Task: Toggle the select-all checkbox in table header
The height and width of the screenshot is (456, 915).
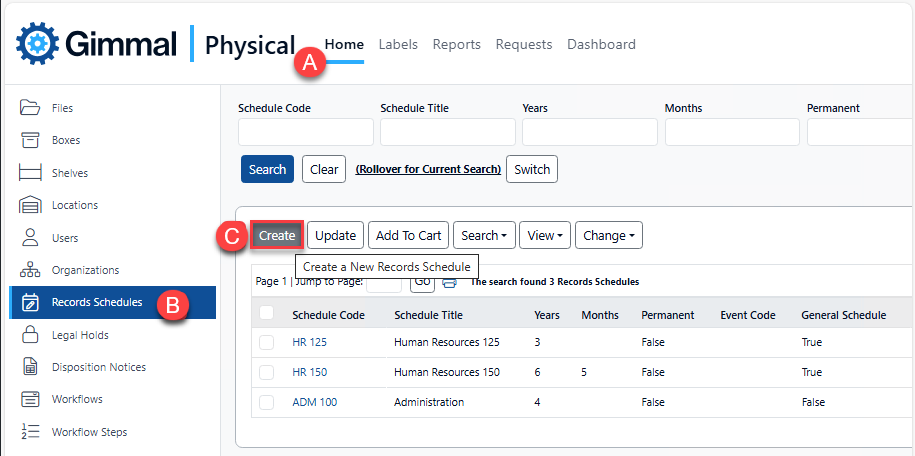Action: (x=266, y=314)
